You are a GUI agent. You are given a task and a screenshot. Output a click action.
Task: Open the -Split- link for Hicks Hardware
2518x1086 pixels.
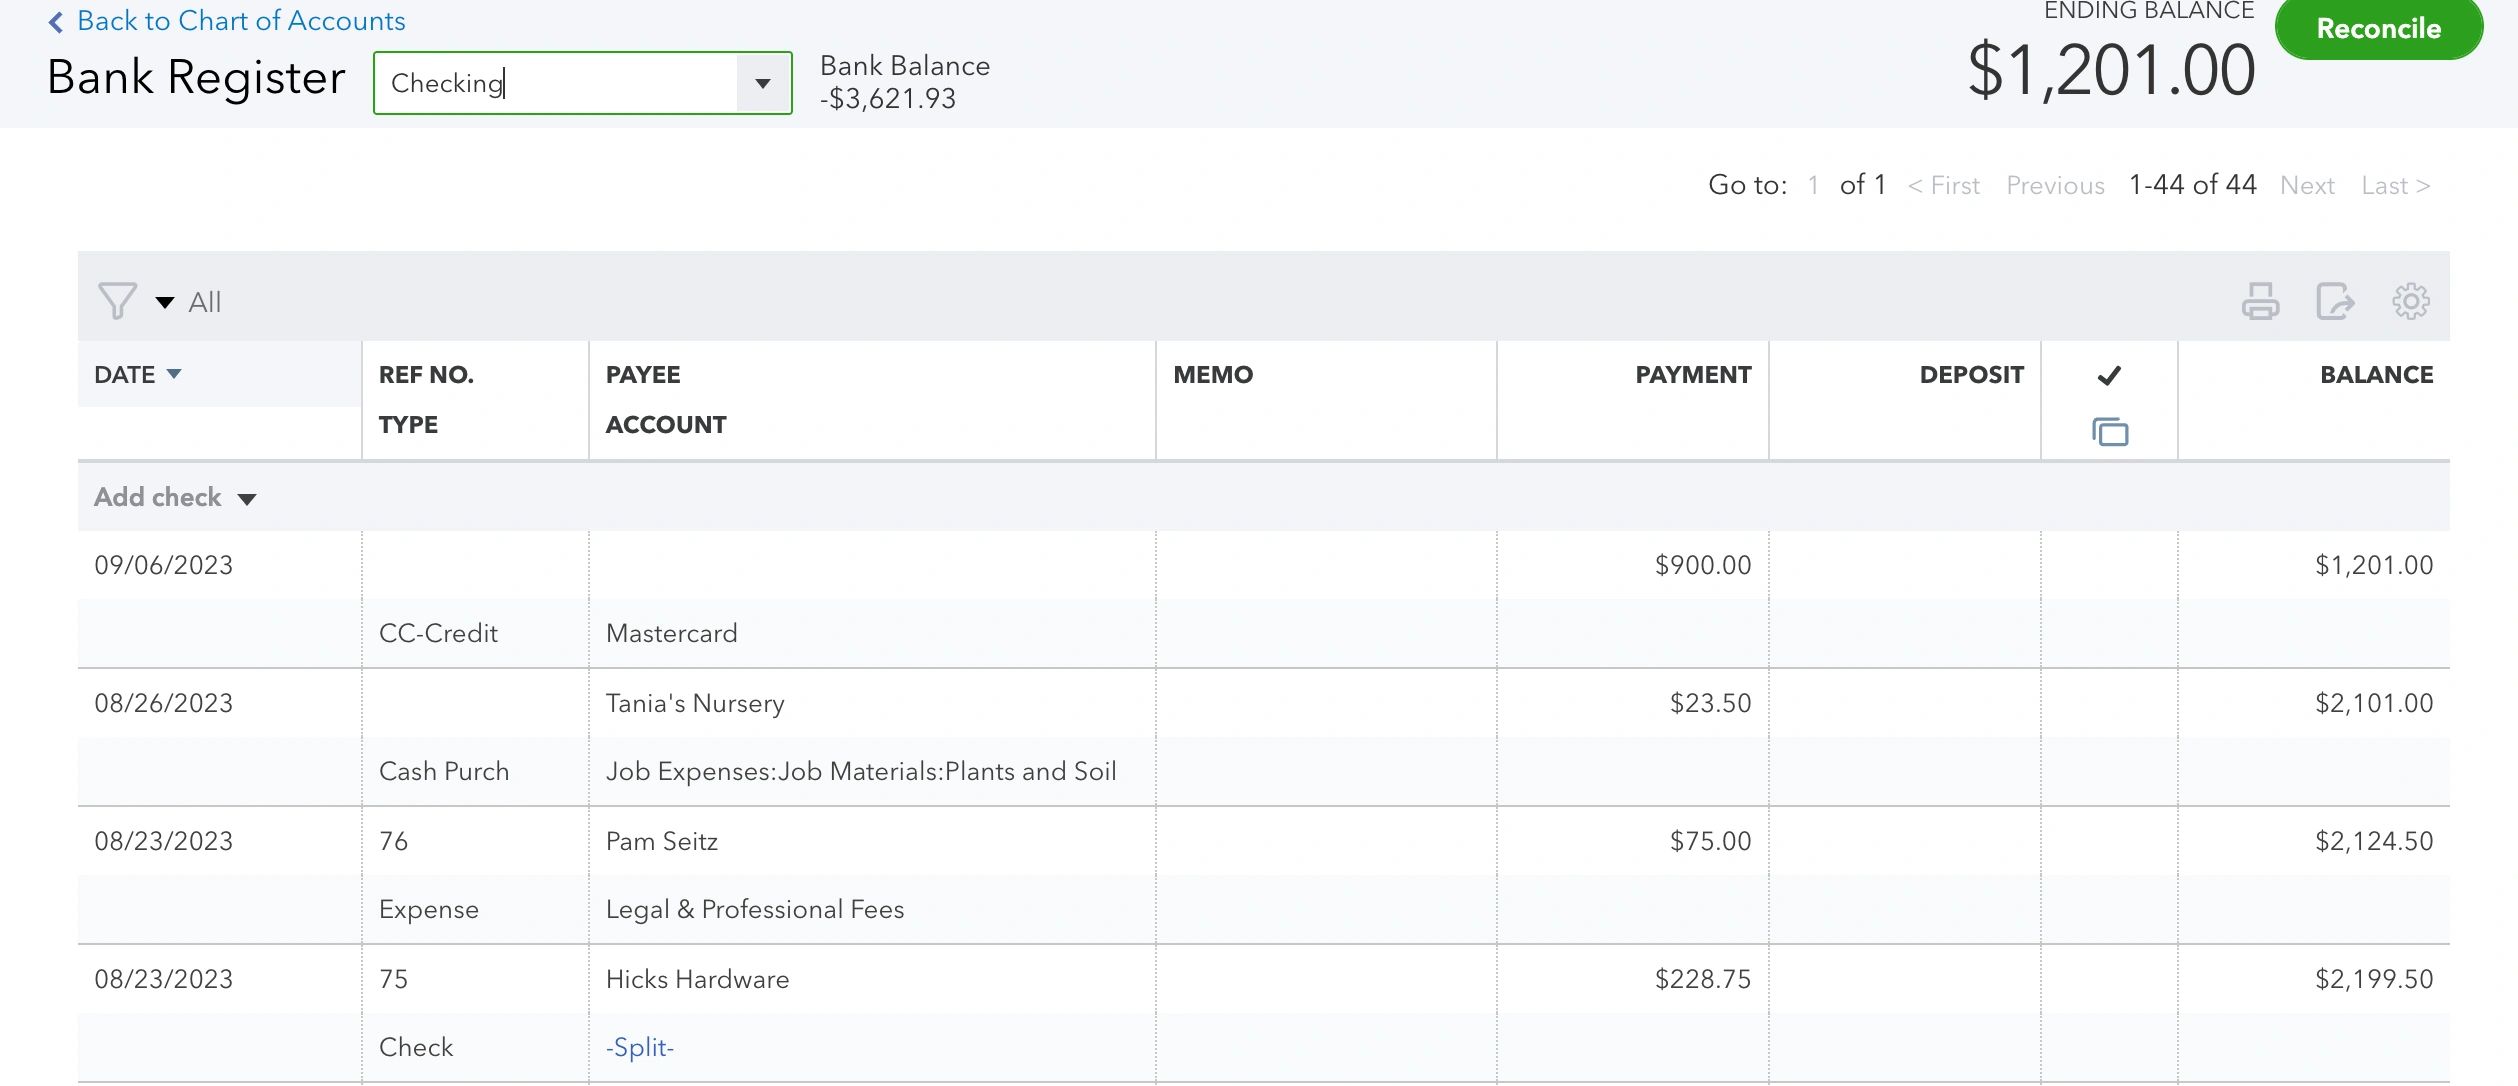[x=640, y=1047]
